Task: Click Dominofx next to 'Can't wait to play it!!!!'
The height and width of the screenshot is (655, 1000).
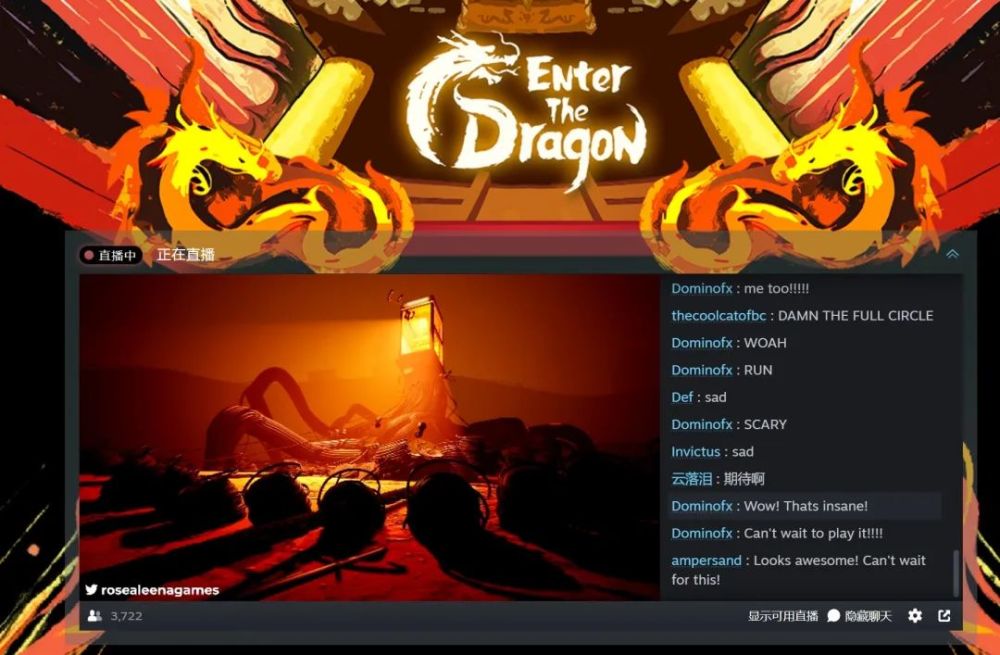Action: (x=702, y=533)
